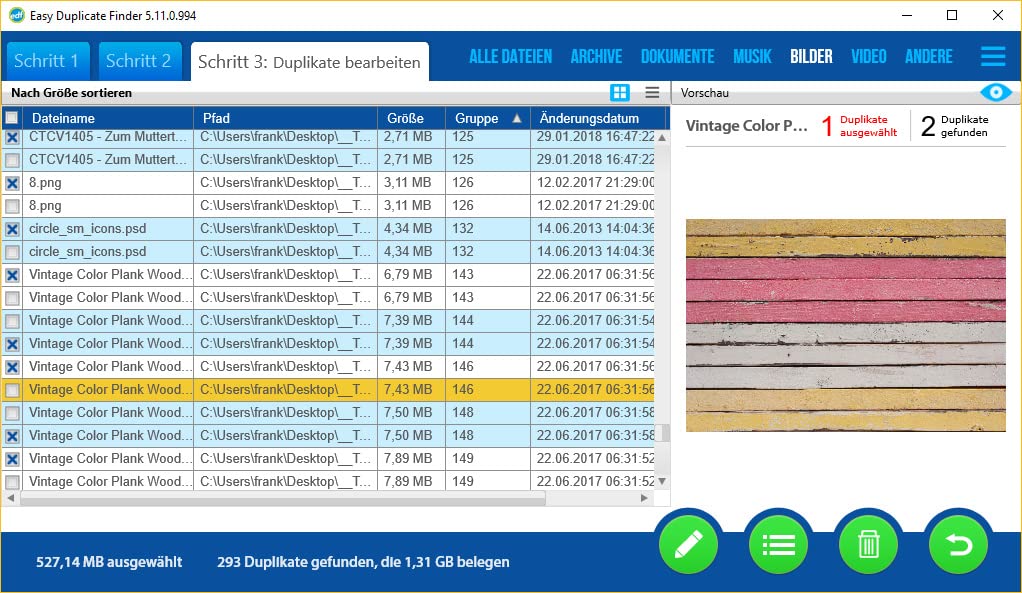Sort by the Gruppe column header
Viewport: 1022px width, 593px height.
click(477, 118)
